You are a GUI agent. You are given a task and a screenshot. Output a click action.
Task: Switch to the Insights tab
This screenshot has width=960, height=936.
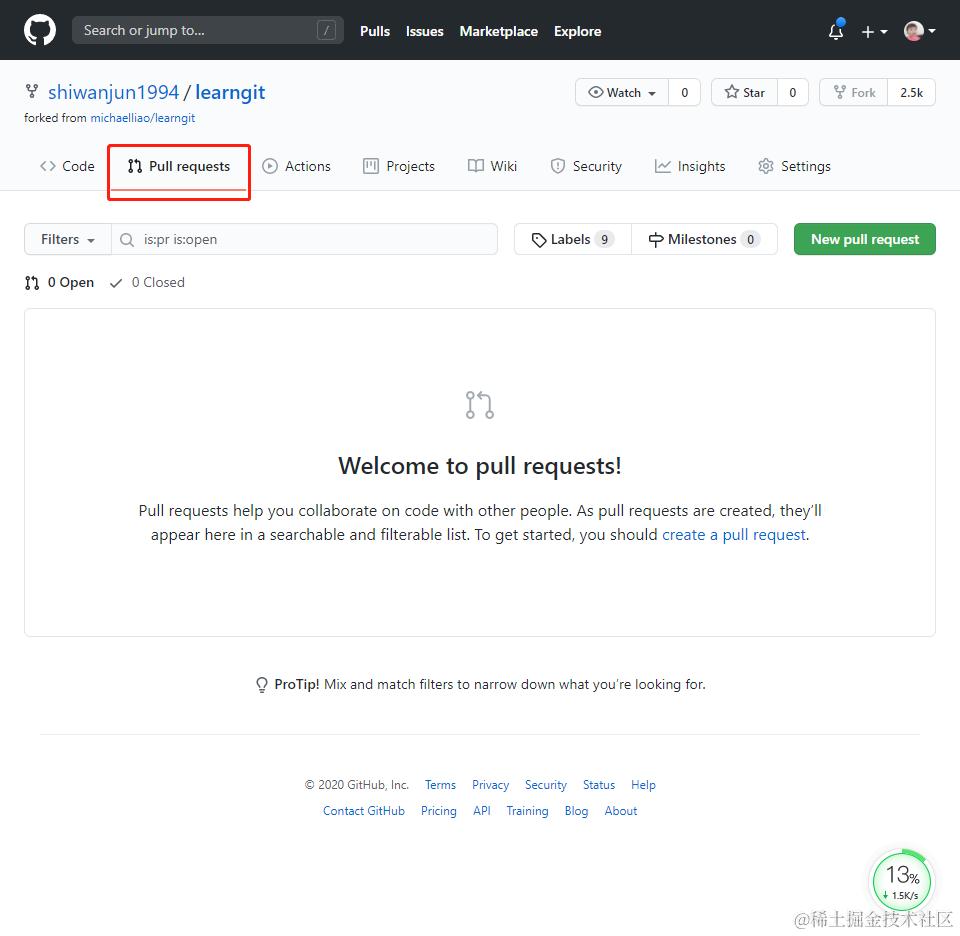(x=690, y=167)
